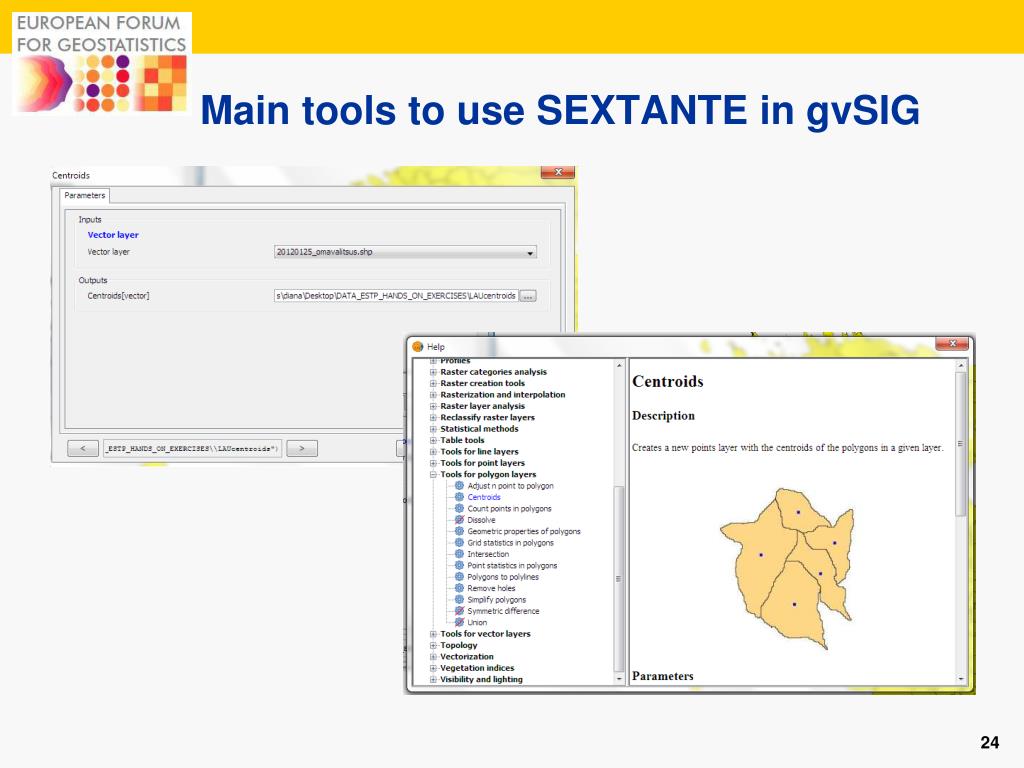Expand the Tools for line layers node
This screenshot has width=1024, height=768.
433,452
